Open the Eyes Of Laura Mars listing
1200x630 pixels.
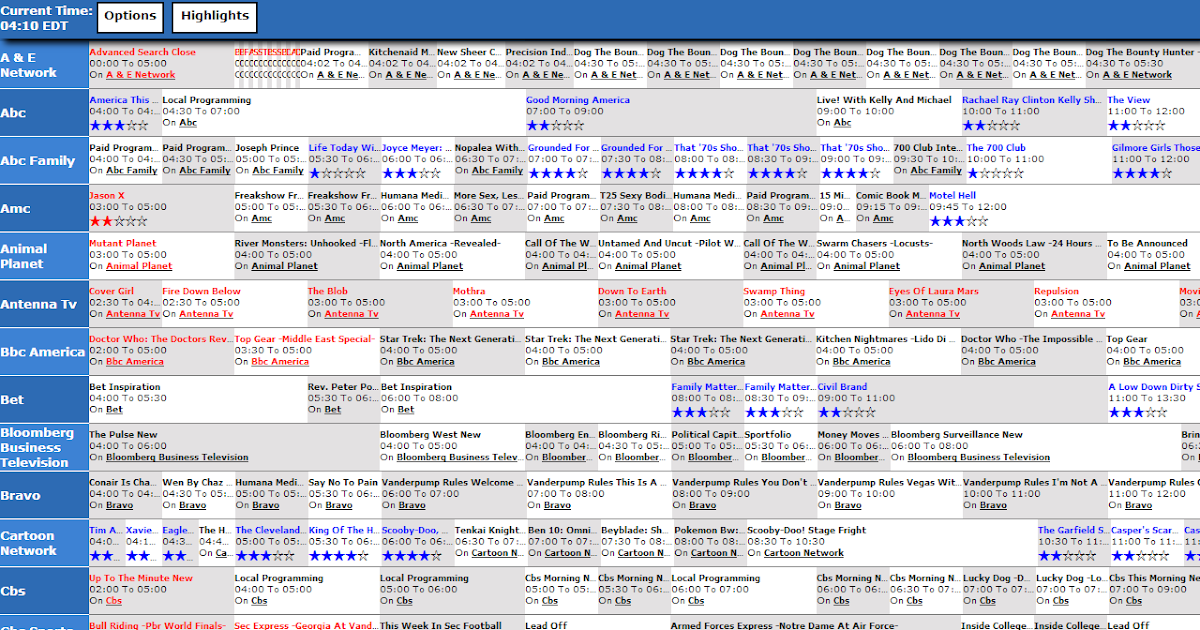click(934, 291)
